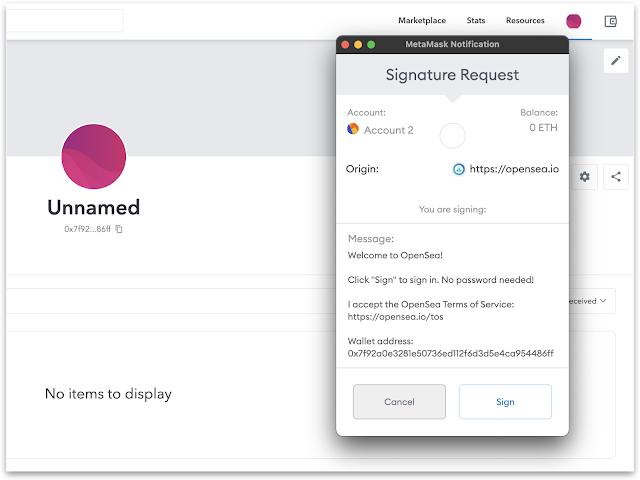Viewport: 640px width, 480px height.
Task: Minimize the MetaMask Notification window
Action: (x=358, y=44)
